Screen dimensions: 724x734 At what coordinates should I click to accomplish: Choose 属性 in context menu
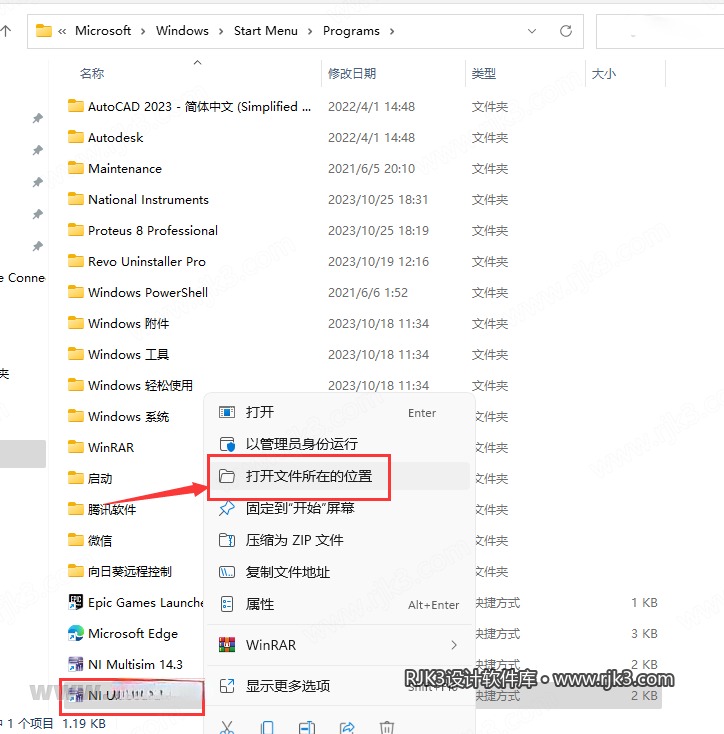tap(338, 604)
